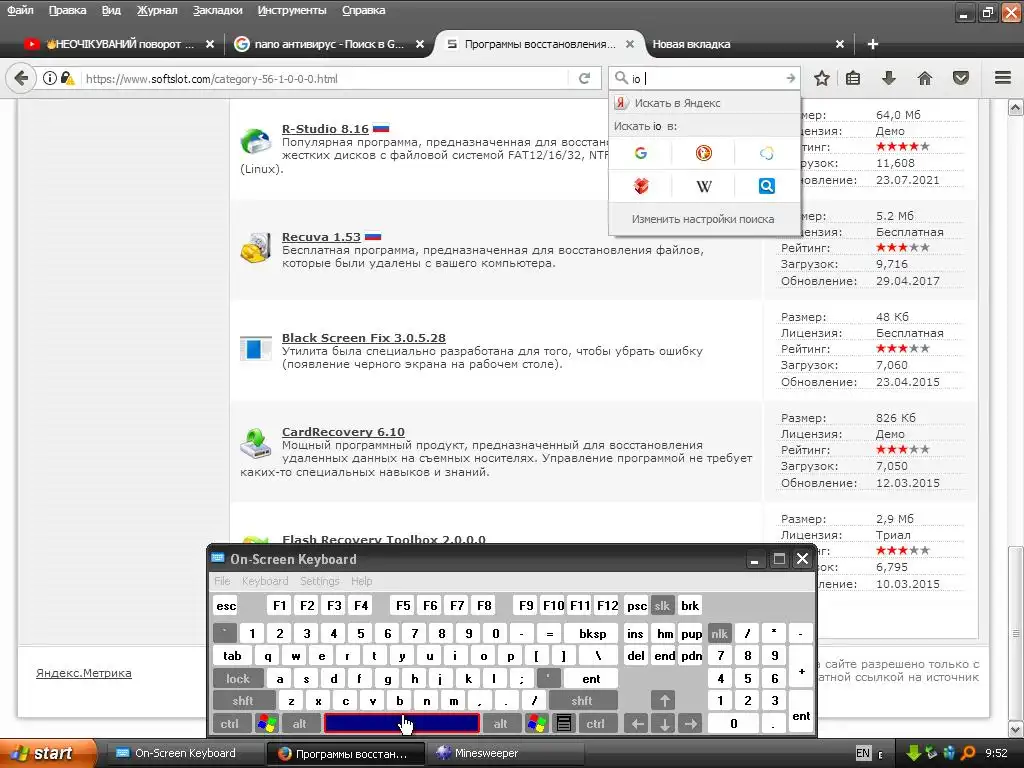The width and height of the screenshot is (1024, 768).
Task: Click the bksp key on On-Screen Keyboard
Action: coord(592,633)
